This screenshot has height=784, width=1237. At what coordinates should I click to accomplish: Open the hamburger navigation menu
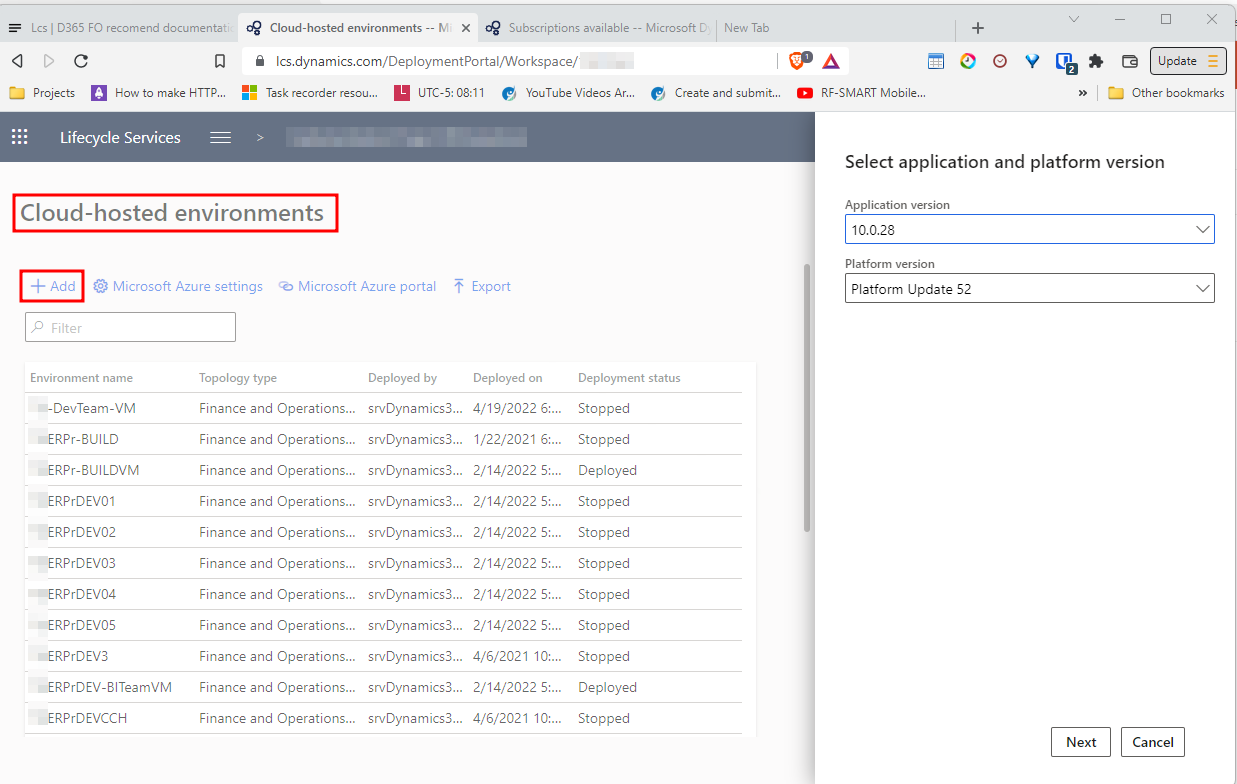pos(221,138)
